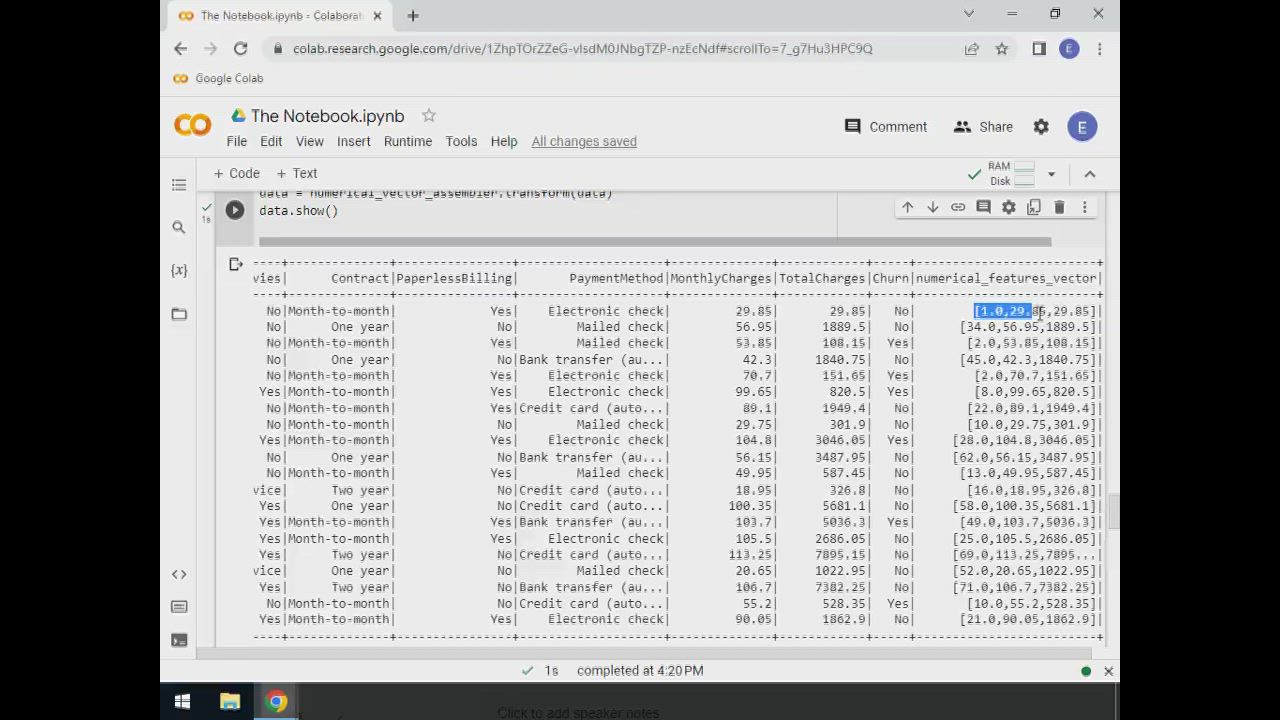Dismiss the execution status bar
Viewport: 1280px width, 720px height.
point(1108,671)
